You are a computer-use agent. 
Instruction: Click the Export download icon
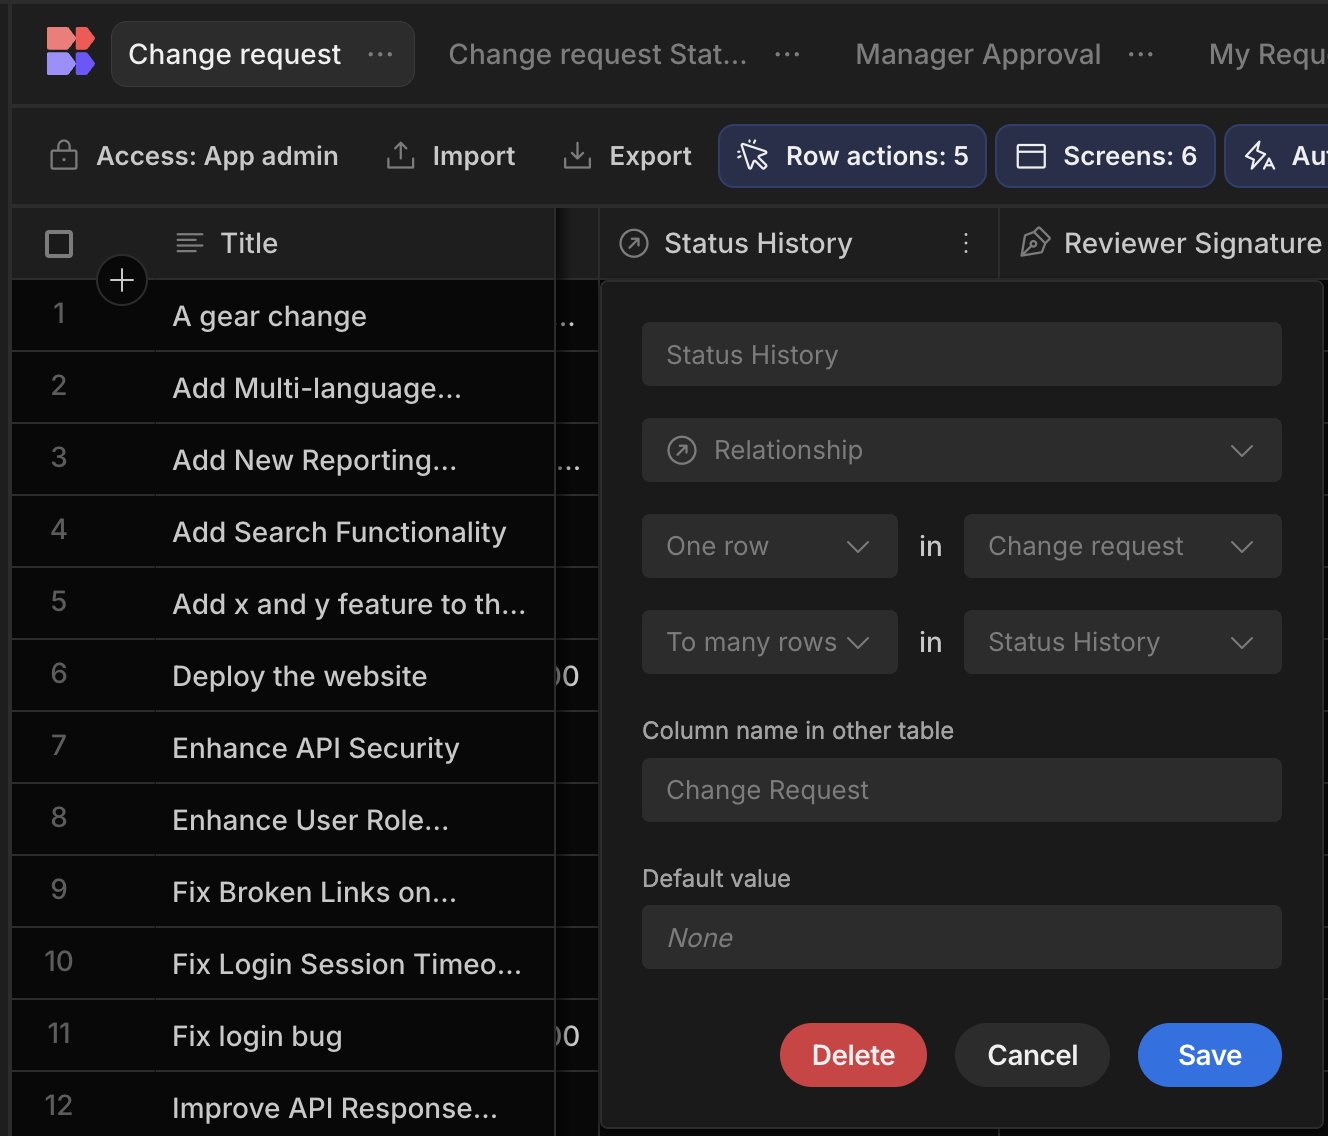tap(577, 156)
